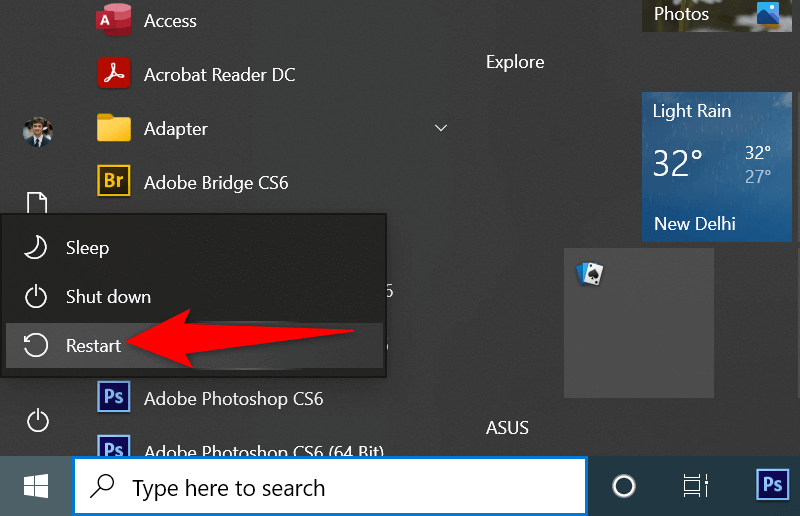Open the Solitaire cards tile

pos(638,323)
